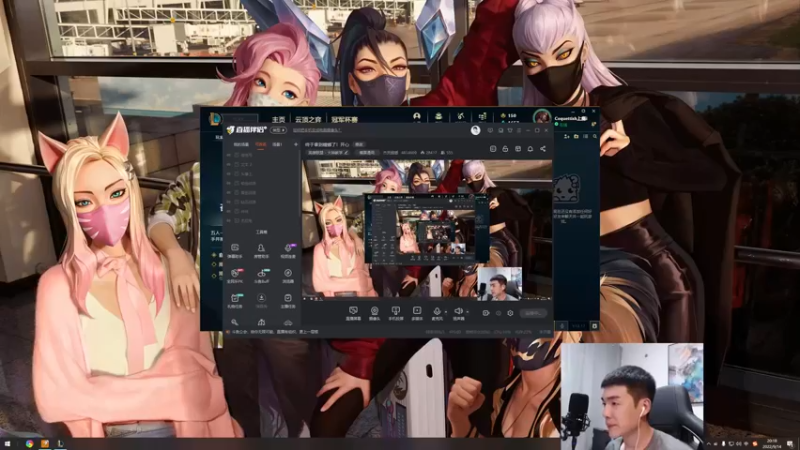
Task: Tick the checkbox of the topmost source row
Action: 236,155
